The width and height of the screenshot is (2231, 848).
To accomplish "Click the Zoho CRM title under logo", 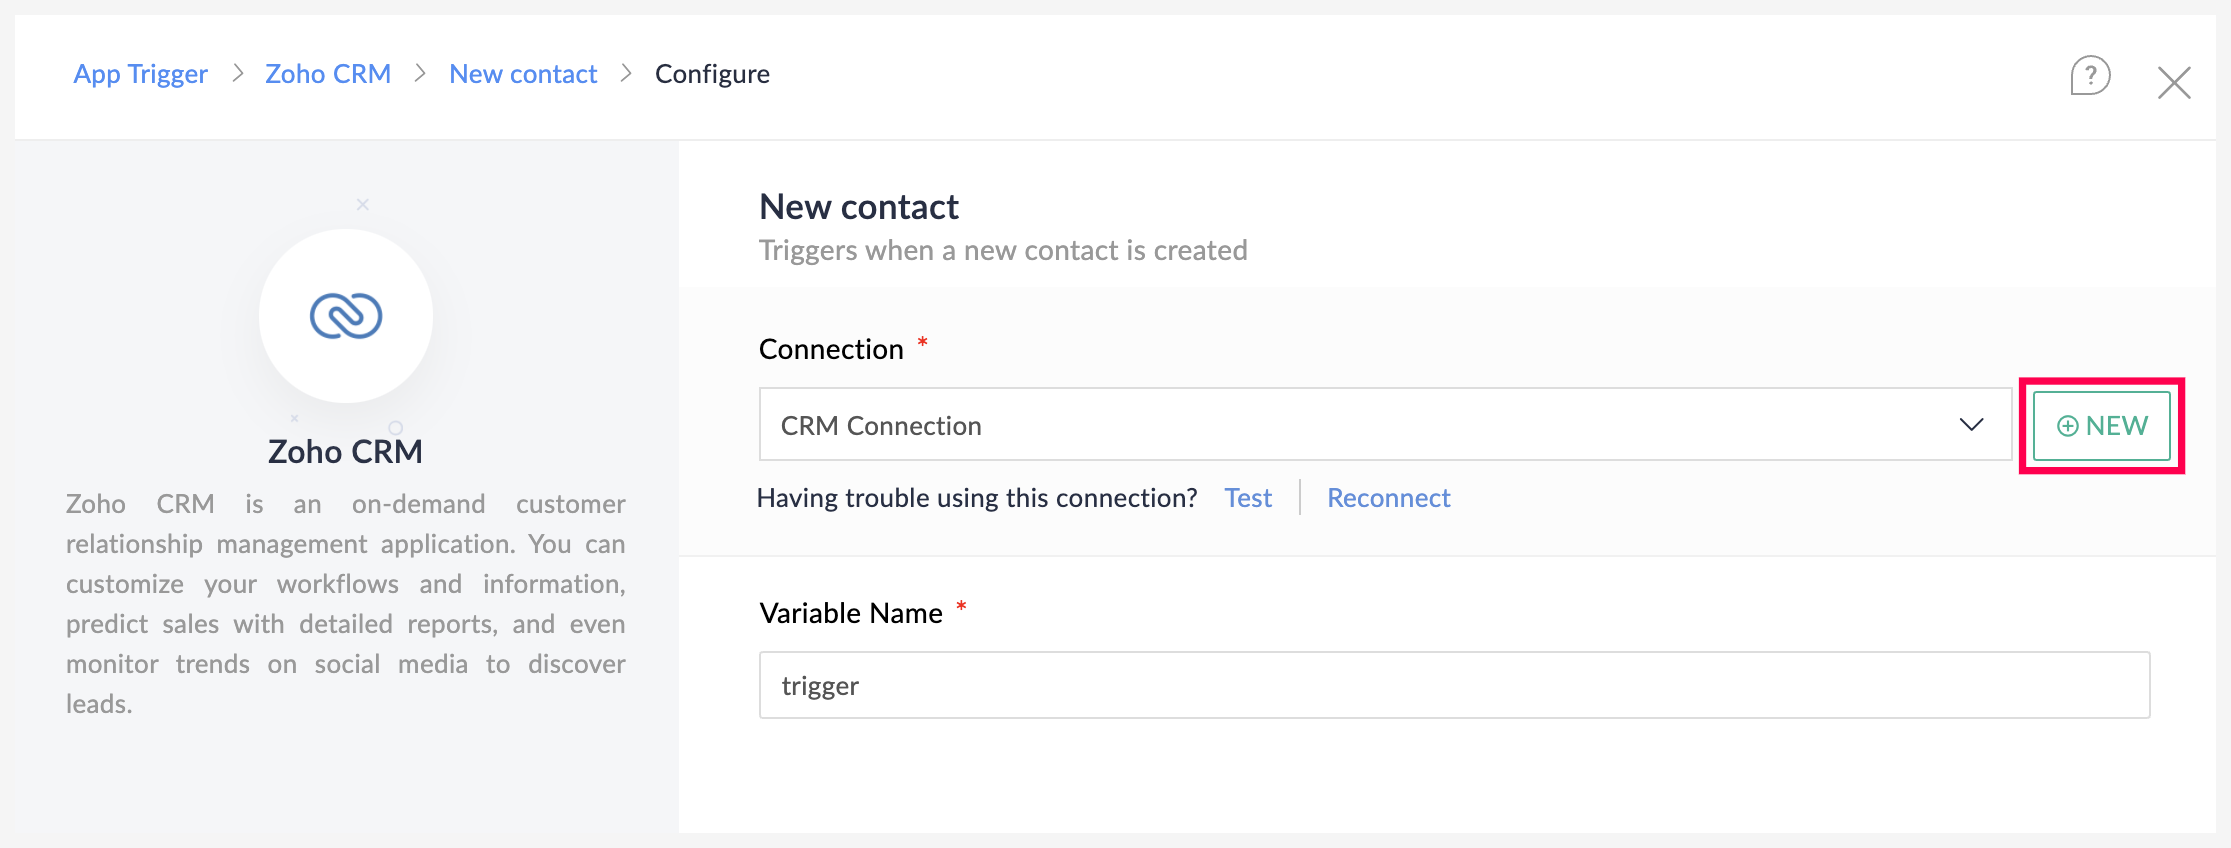I will (x=345, y=452).
